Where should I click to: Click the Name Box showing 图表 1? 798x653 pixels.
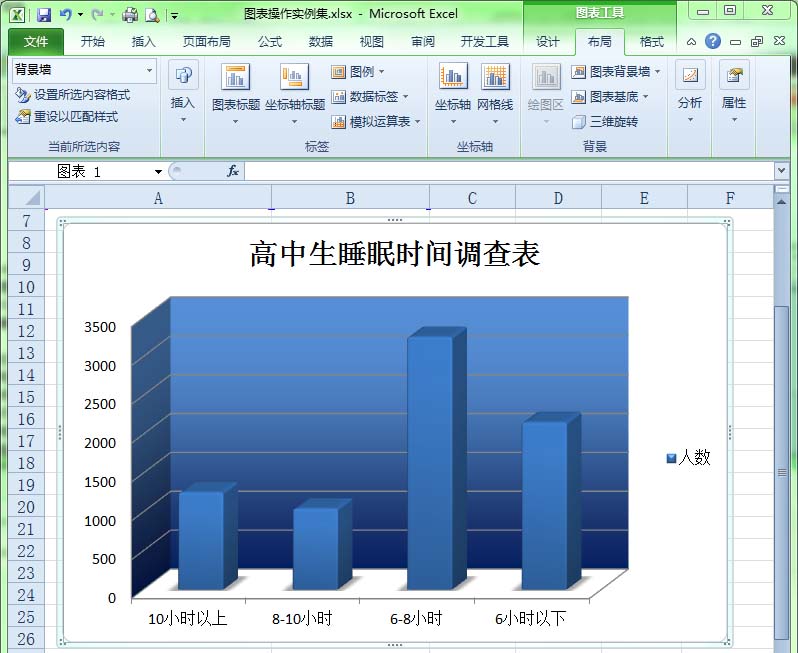pyautogui.click(x=80, y=172)
